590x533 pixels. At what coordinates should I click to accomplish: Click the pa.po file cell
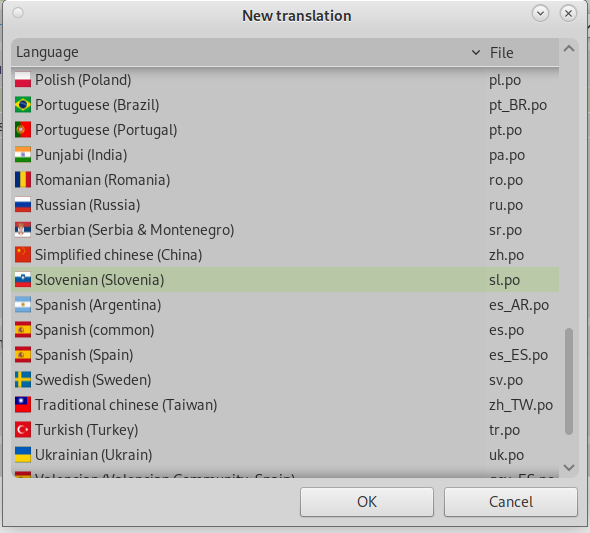click(506, 155)
